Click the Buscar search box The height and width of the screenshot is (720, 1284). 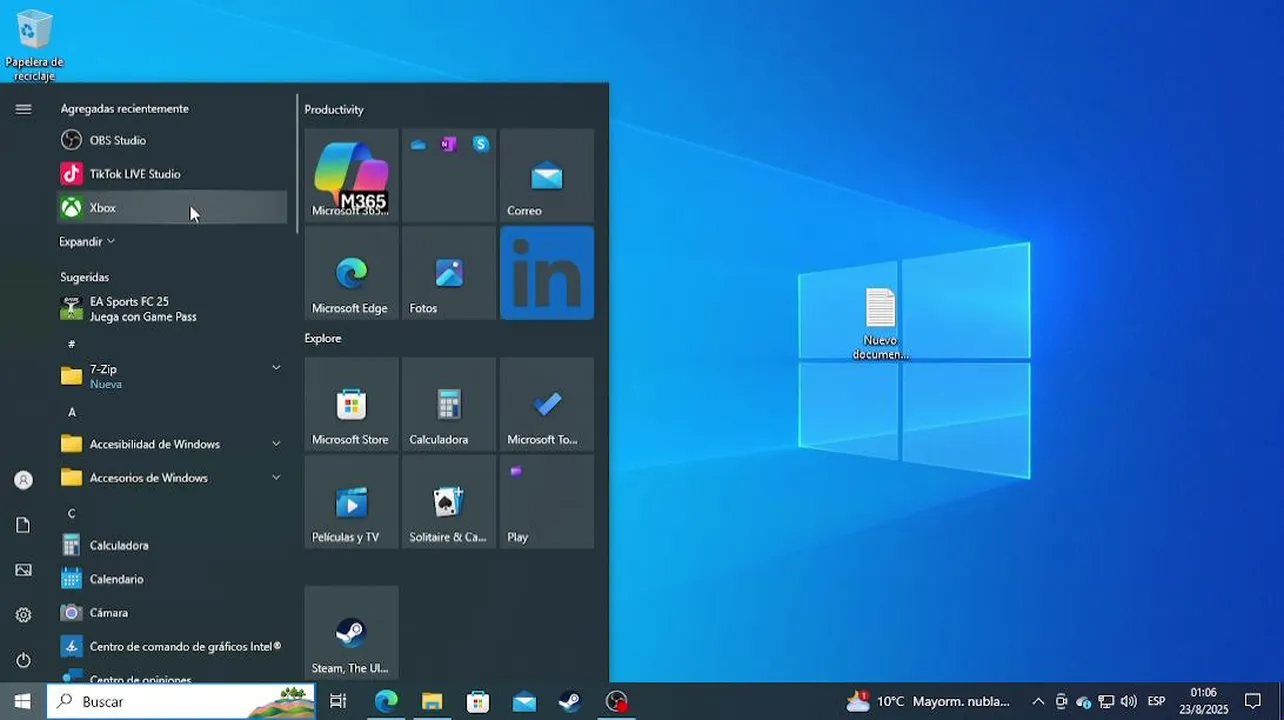pyautogui.click(x=181, y=702)
